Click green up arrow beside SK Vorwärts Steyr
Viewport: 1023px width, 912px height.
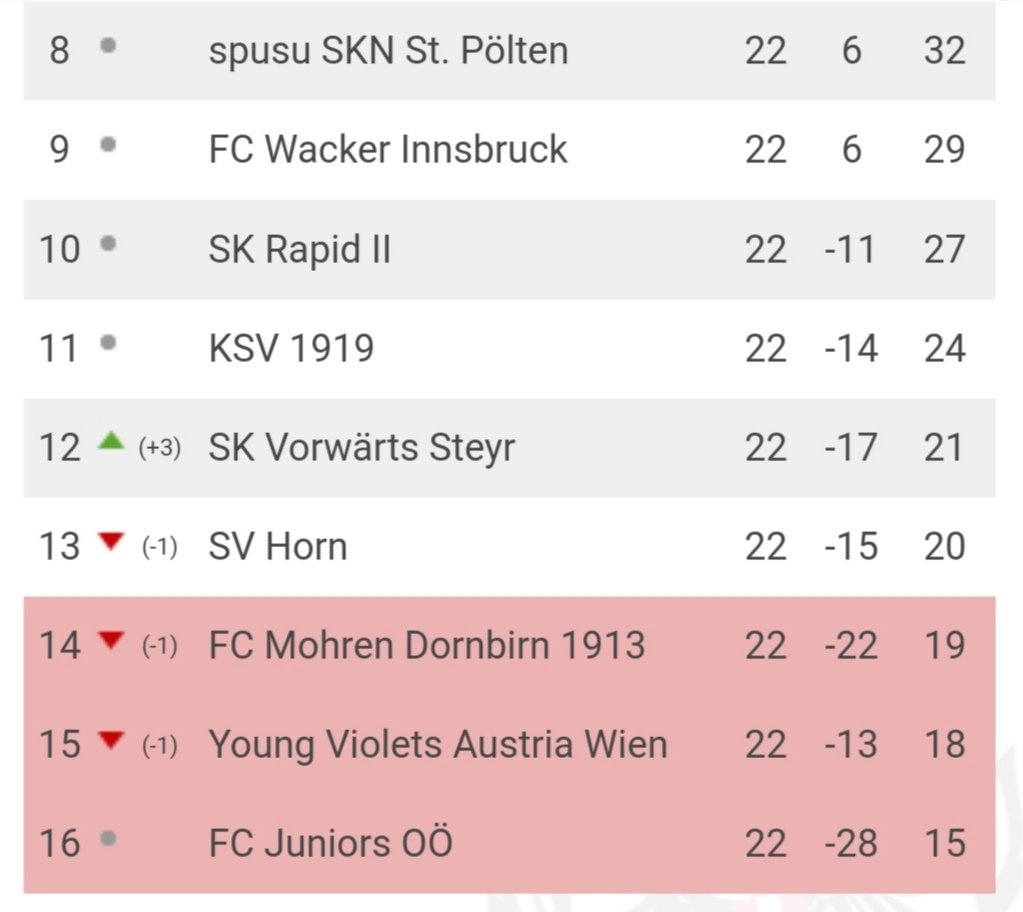[111, 441]
